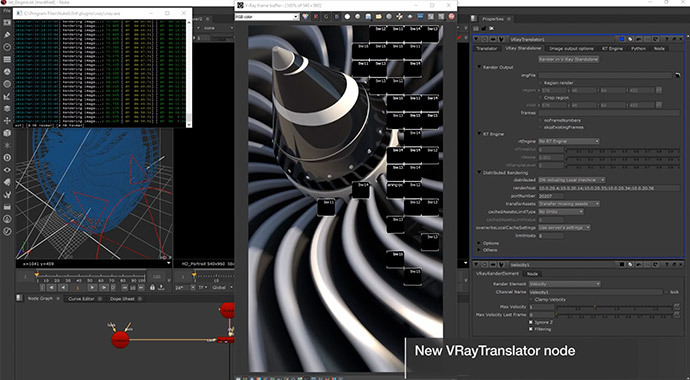Open the Keyer node toolbar icon
The height and width of the screenshot is (380, 690).
pos(7,96)
